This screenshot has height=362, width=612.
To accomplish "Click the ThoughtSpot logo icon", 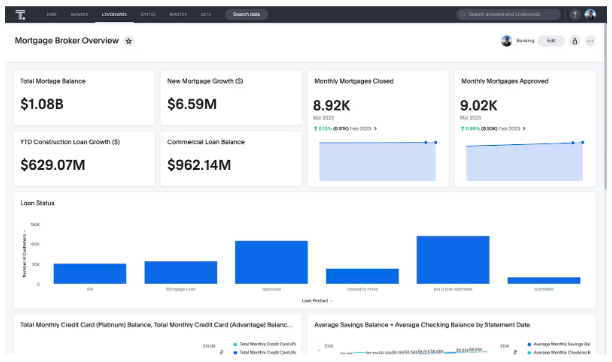I will (20, 15).
